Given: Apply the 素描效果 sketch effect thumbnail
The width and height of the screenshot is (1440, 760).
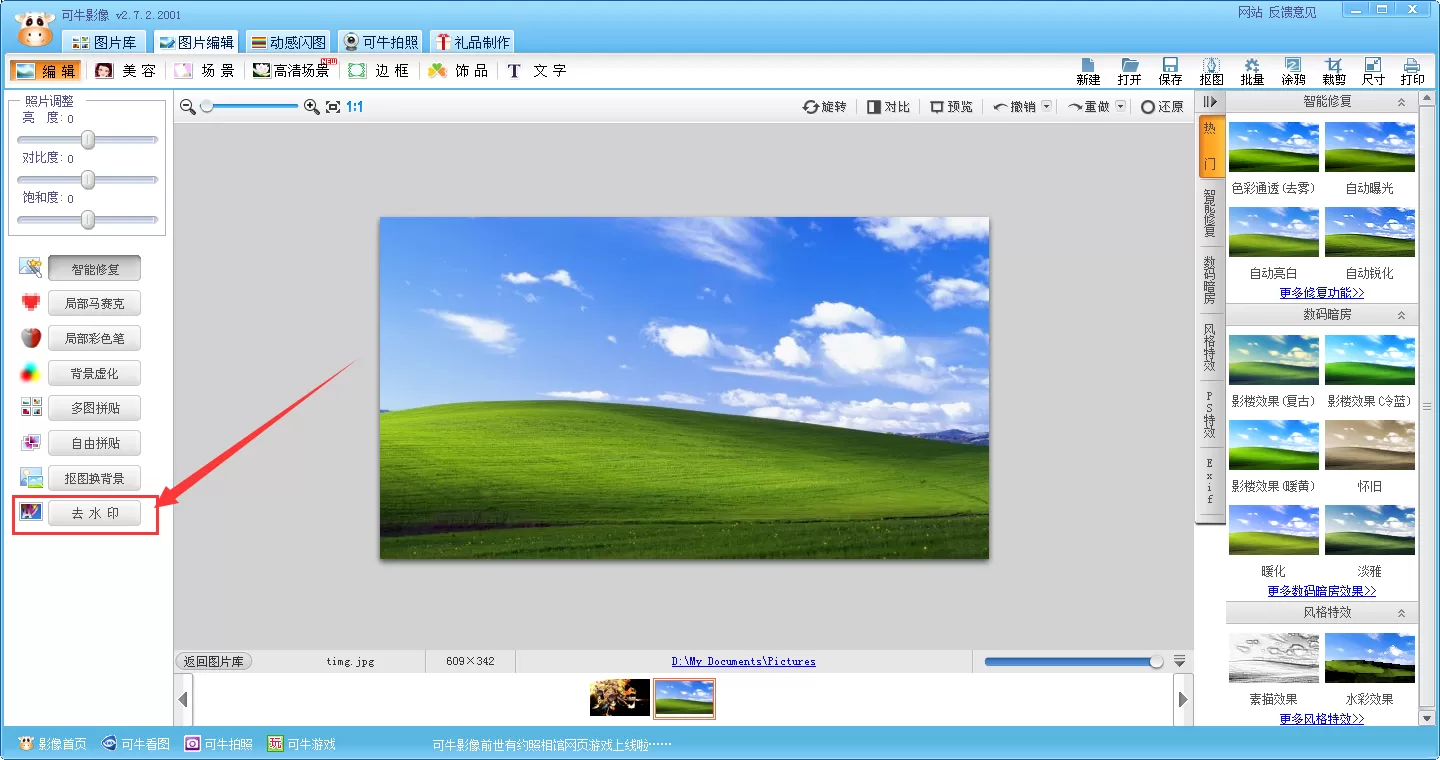Looking at the screenshot, I should [x=1273, y=658].
